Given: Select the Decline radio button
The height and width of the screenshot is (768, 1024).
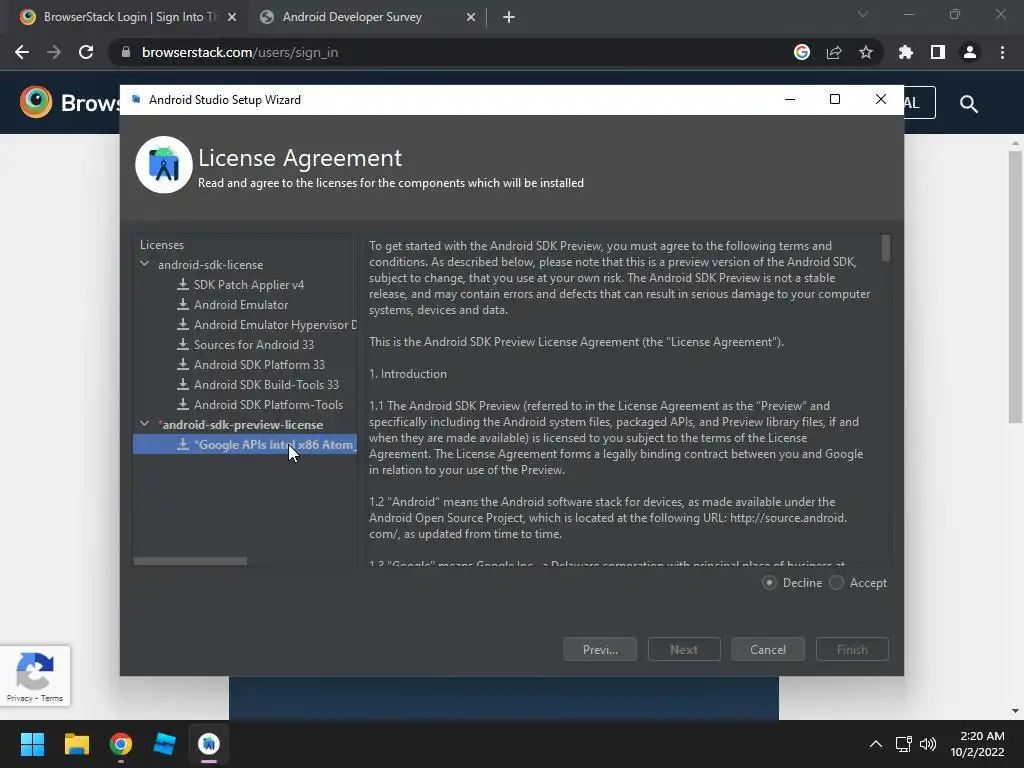Looking at the screenshot, I should tap(769, 583).
